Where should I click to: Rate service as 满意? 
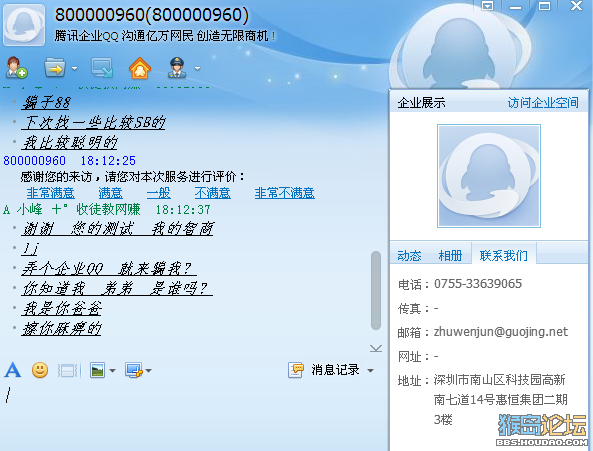click(110, 193)
